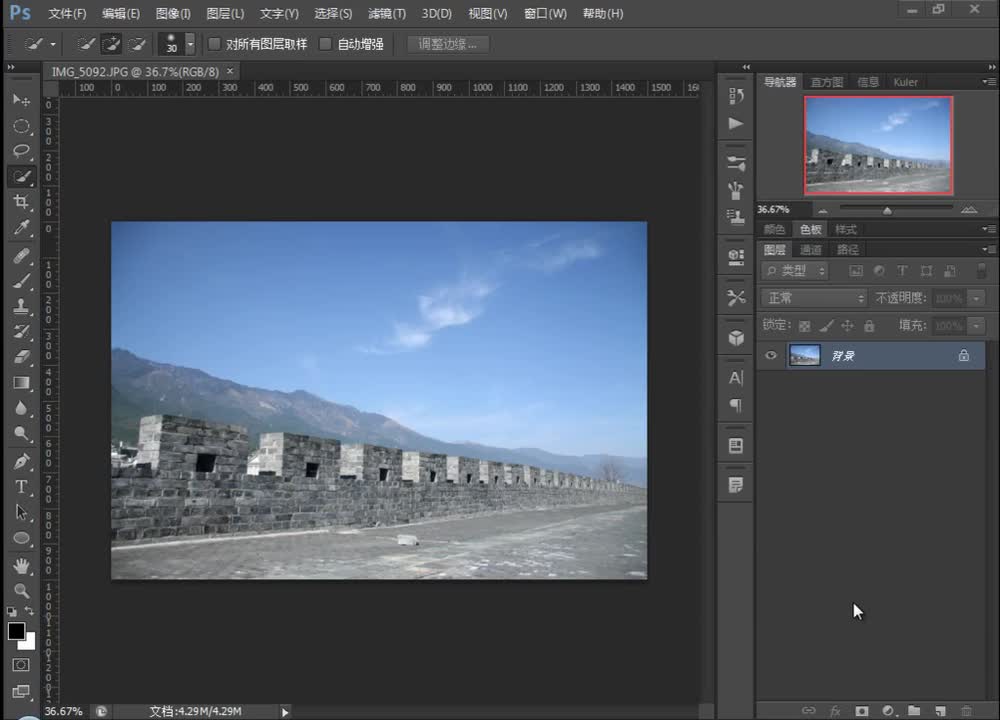Click the create new layer icon
The width and height of the screenshot is (1000, 720).
pyautogui.click(x=940, y=711)
